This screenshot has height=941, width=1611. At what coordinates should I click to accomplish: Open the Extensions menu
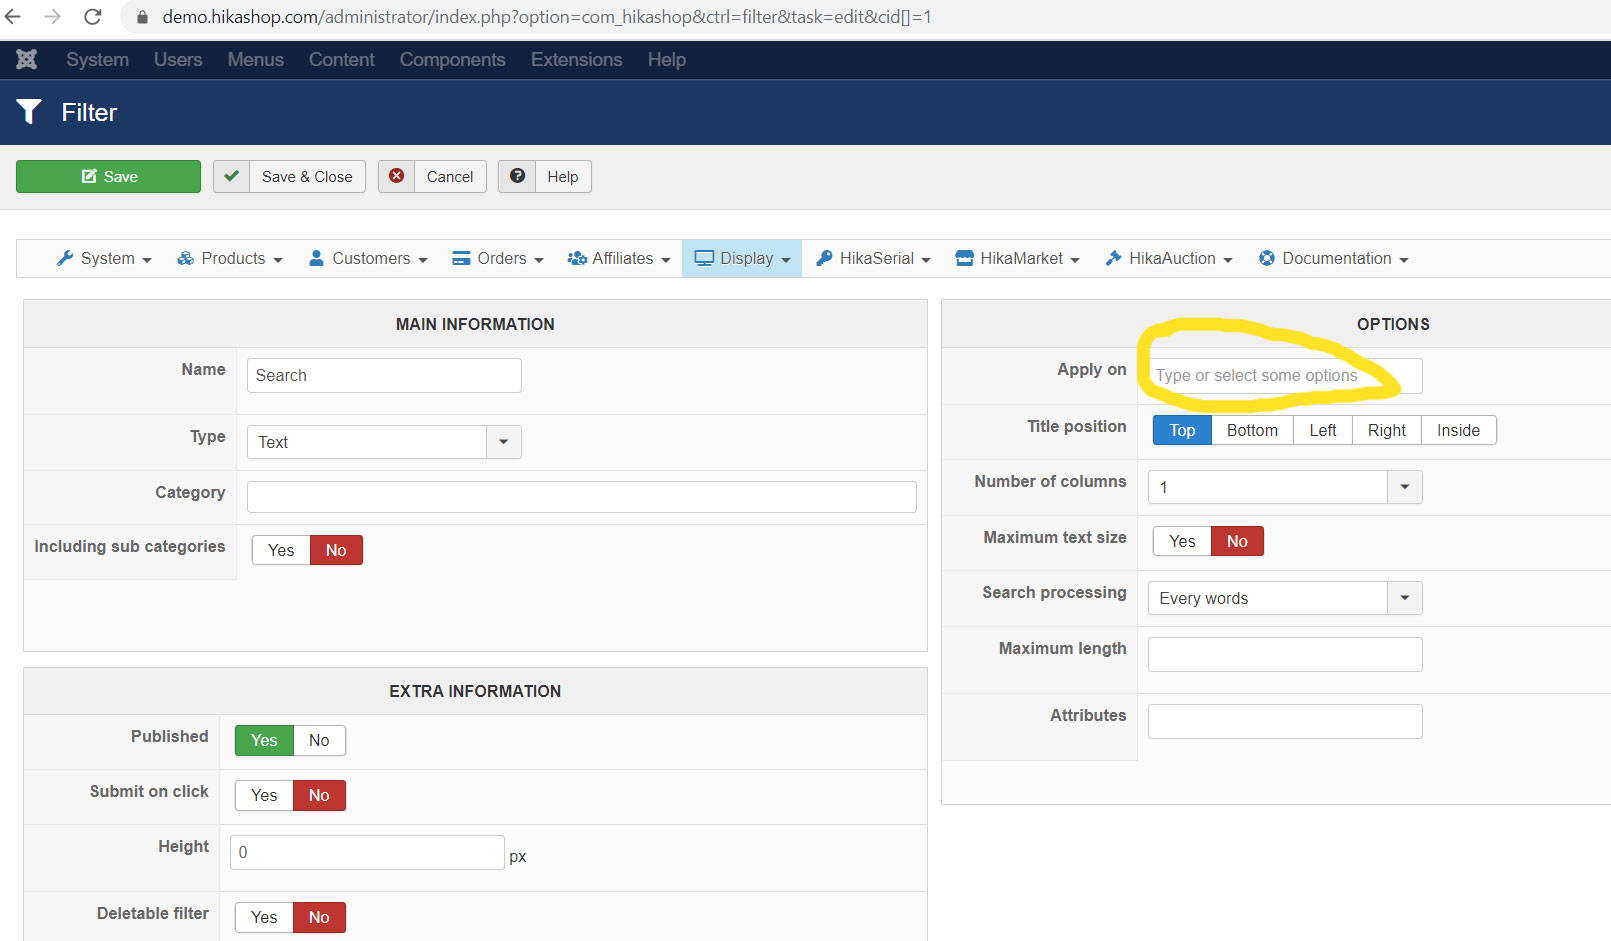point(577,60)
